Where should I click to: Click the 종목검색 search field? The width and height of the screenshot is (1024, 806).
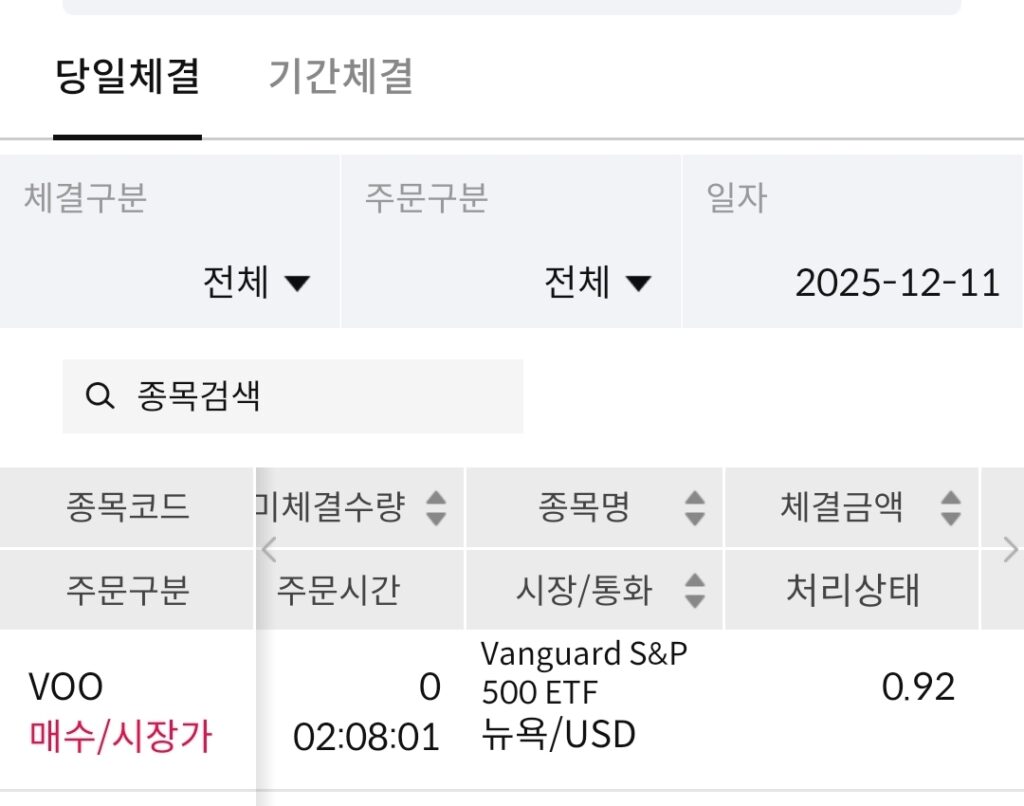310,397
